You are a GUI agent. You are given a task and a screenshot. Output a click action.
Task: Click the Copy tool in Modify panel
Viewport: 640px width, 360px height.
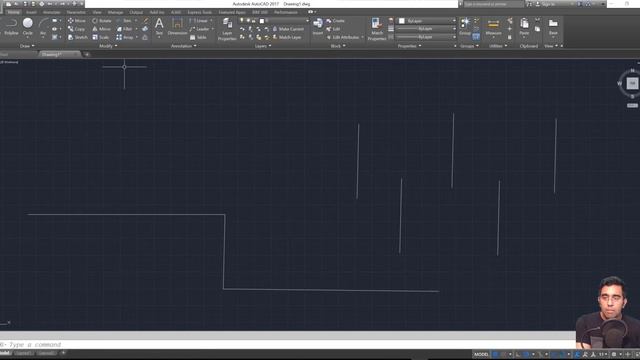(76, 29)
